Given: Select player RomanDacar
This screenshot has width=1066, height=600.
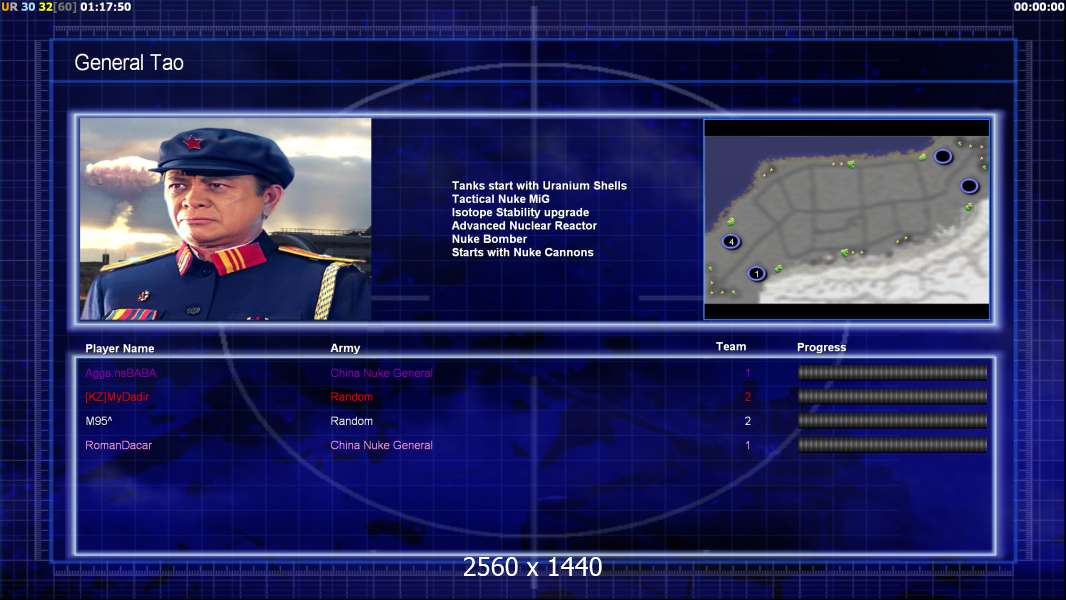Looking at the screenshot, I should [x=118, y=445].
